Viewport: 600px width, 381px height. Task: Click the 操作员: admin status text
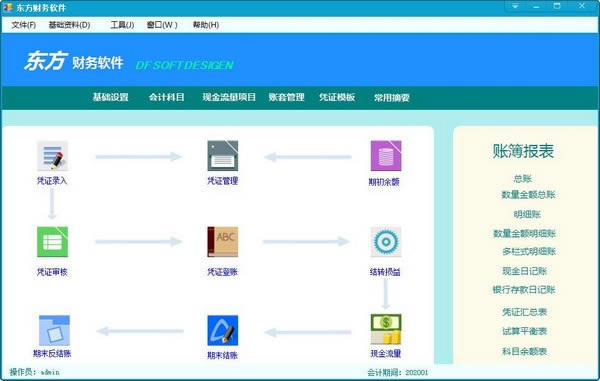(34, 372)
